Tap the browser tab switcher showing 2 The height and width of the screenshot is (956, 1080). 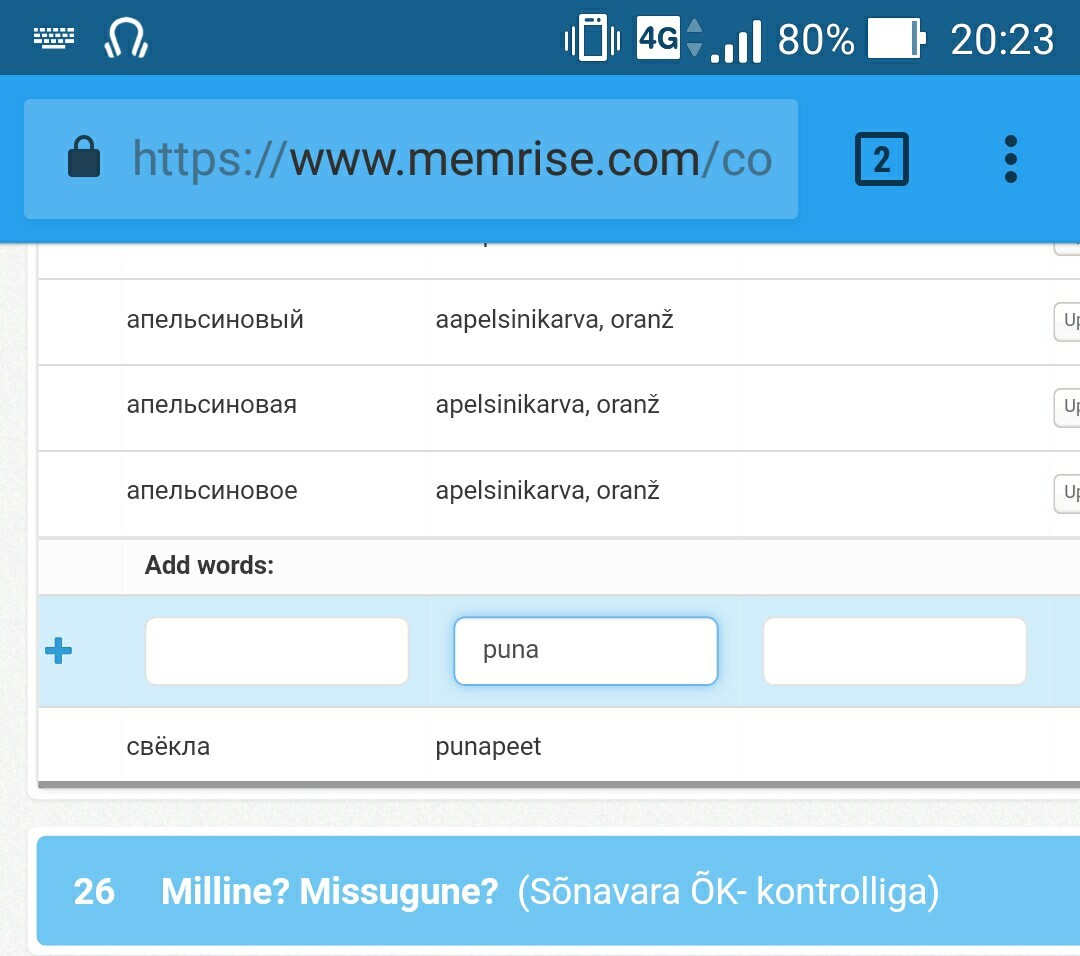(882, 159)
